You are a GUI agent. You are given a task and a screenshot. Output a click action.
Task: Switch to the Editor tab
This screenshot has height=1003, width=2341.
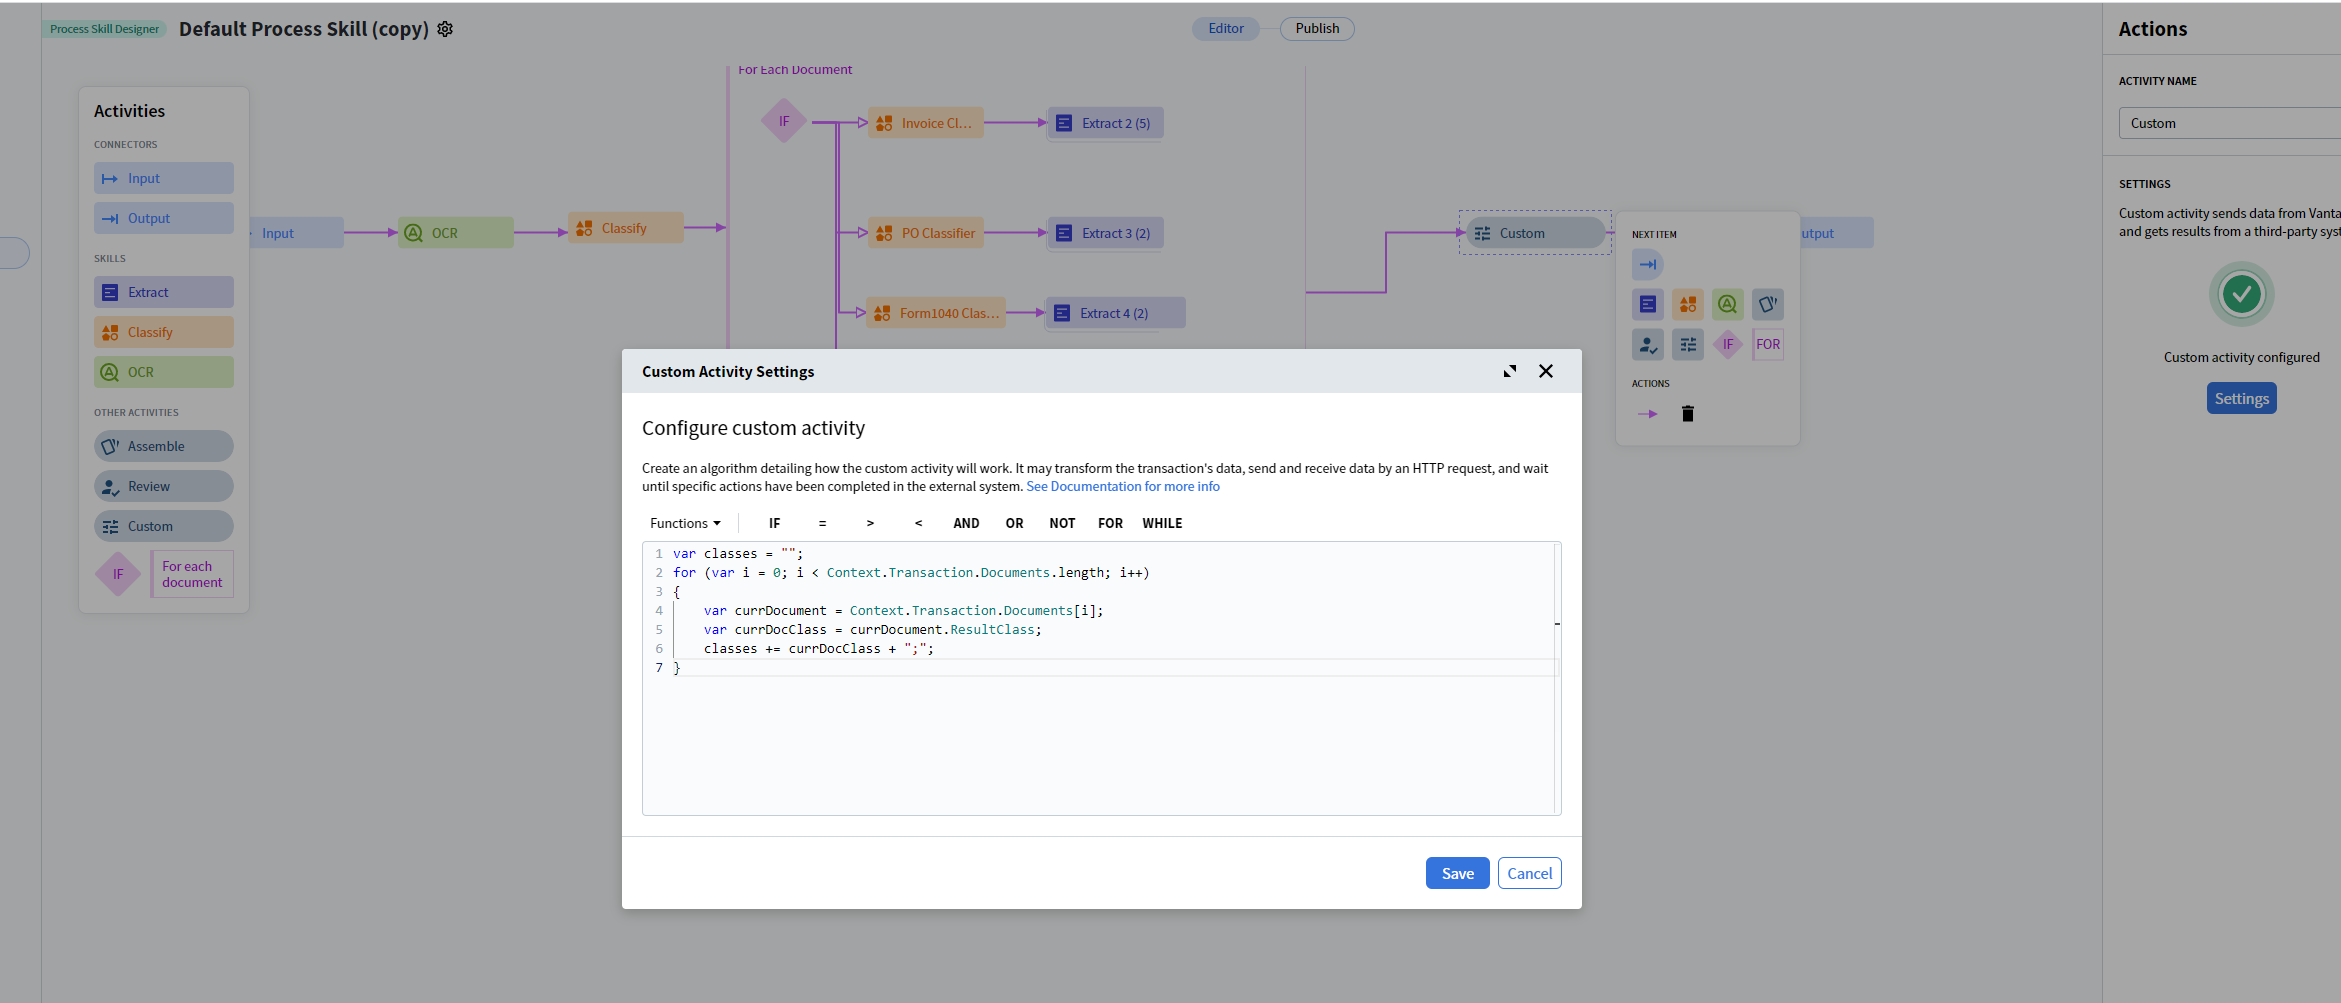1226,29
